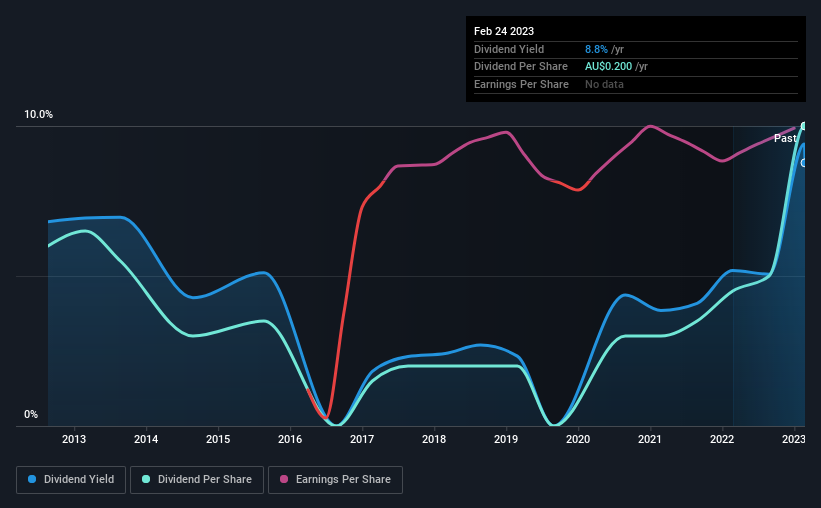Click the teal Dividend Per Share legend dot
This screenshot has height=508, width=821.
(x=146, y=479)
